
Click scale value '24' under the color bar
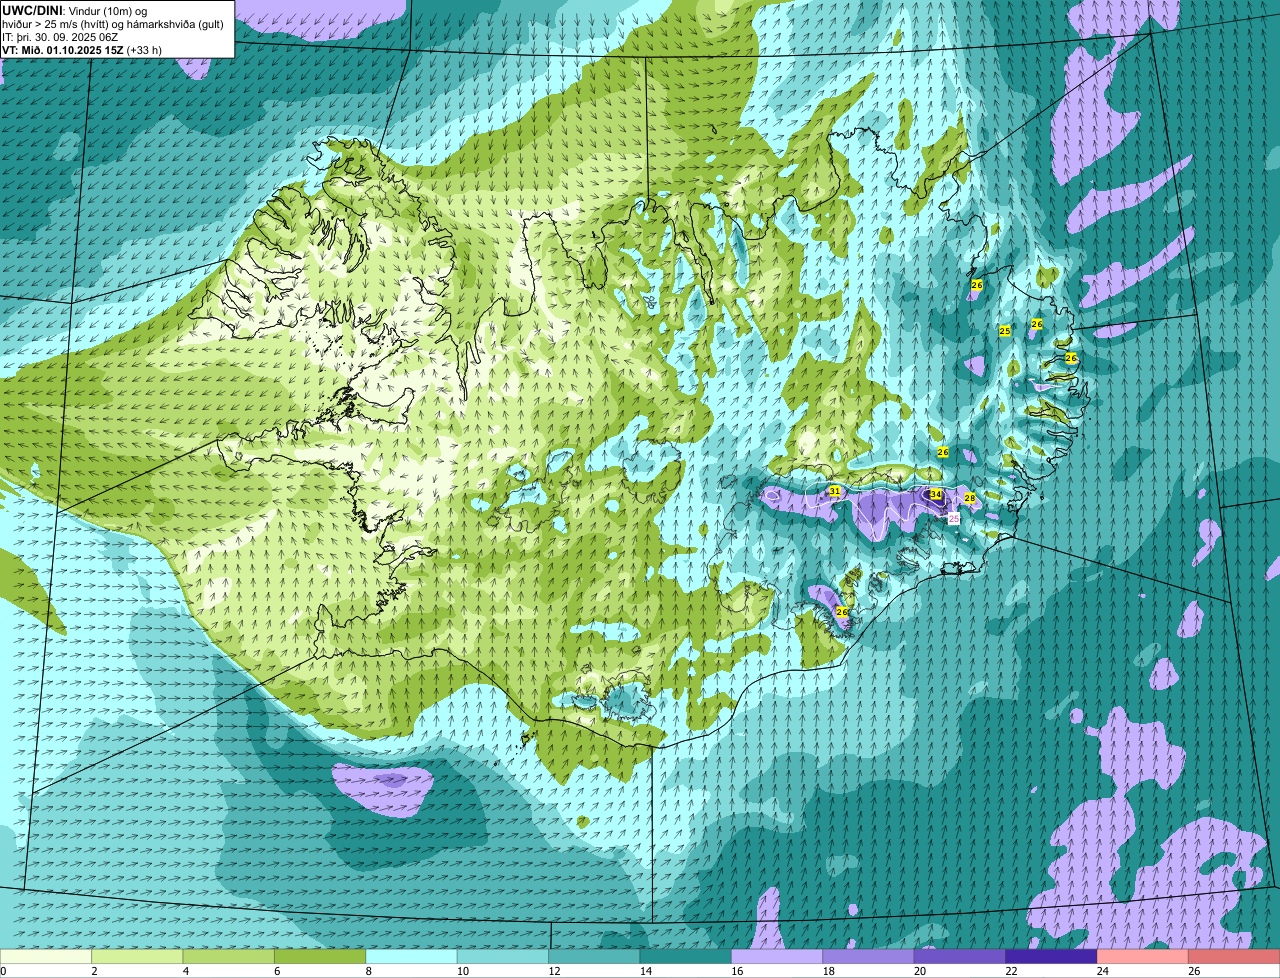coord(1102,971)
